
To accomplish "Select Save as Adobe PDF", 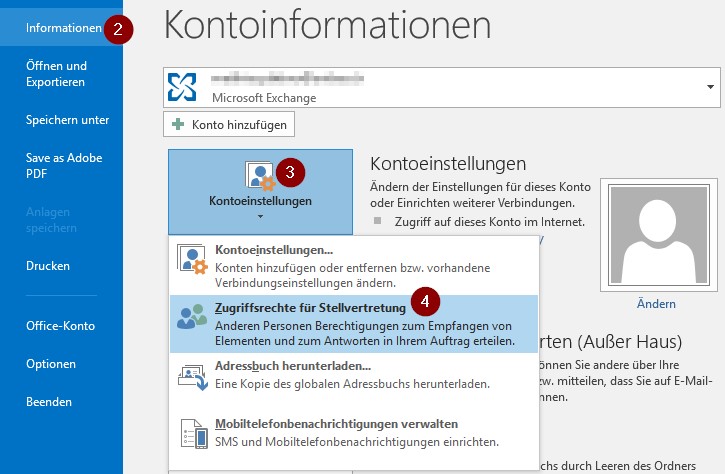I will 64,165.
